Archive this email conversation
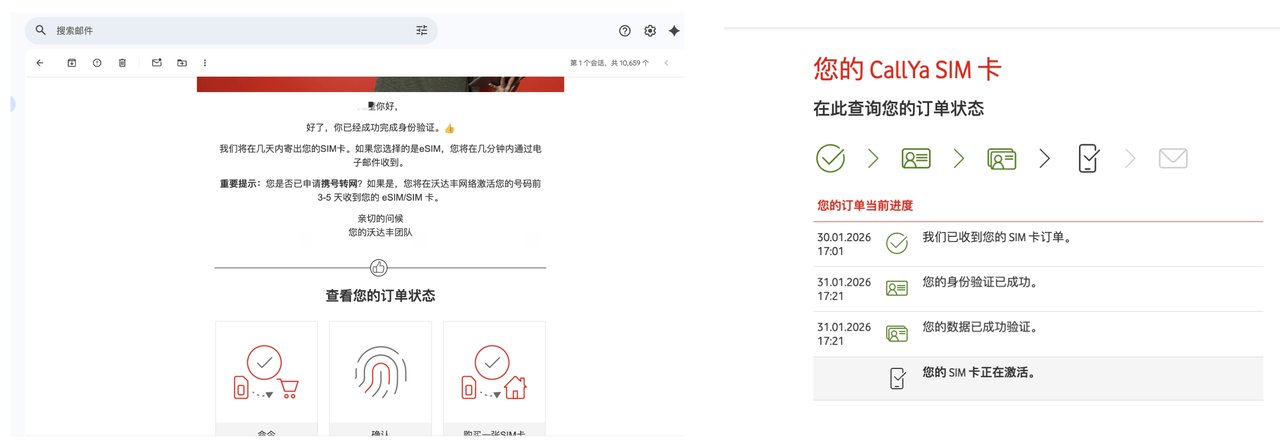 [72, 63]
